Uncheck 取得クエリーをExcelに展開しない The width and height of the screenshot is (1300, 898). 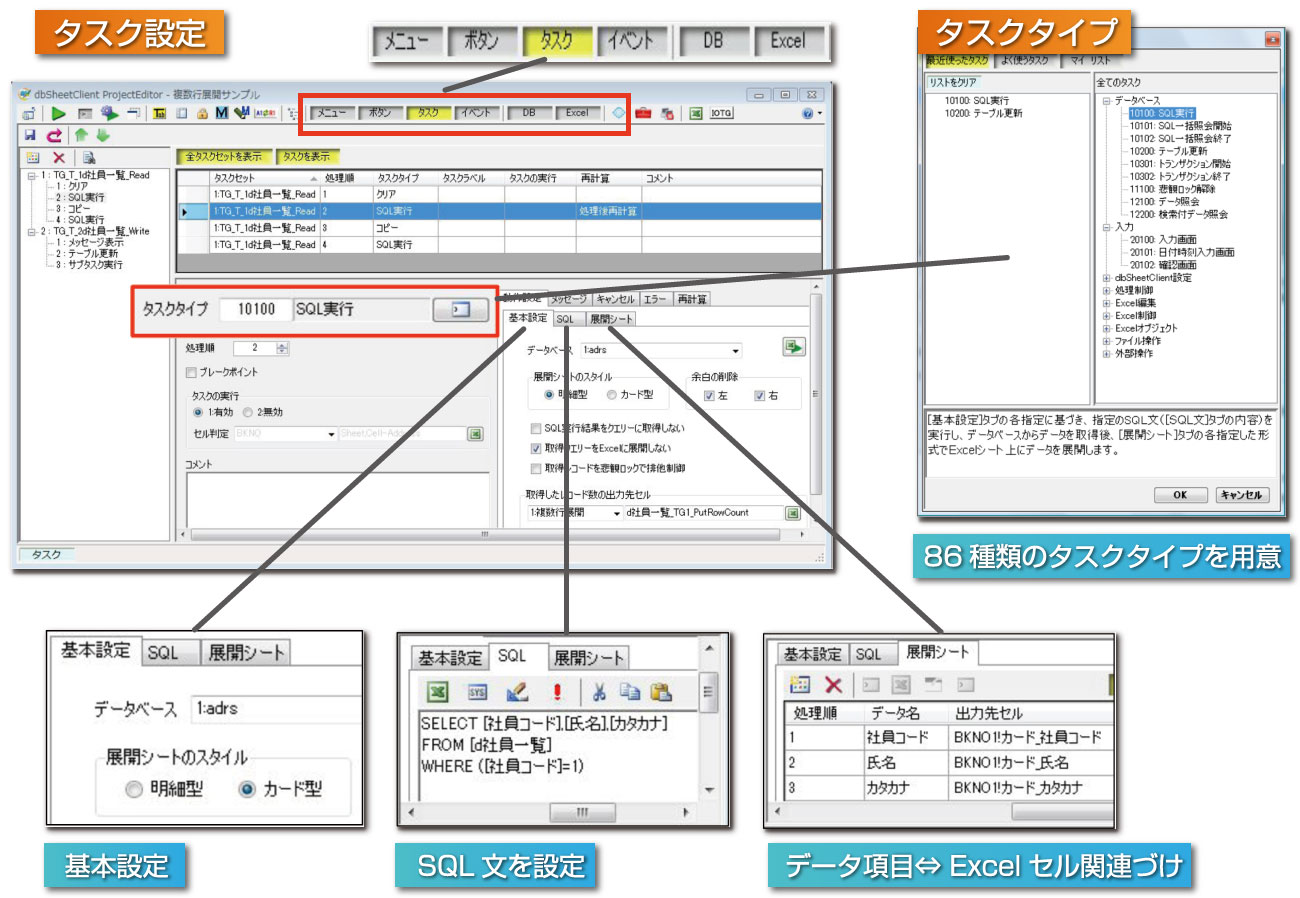pos(537,448)
